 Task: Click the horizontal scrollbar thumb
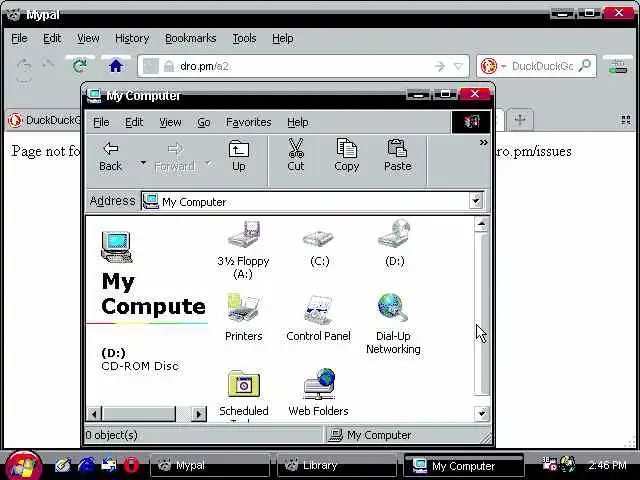click(x=138, y=414)
